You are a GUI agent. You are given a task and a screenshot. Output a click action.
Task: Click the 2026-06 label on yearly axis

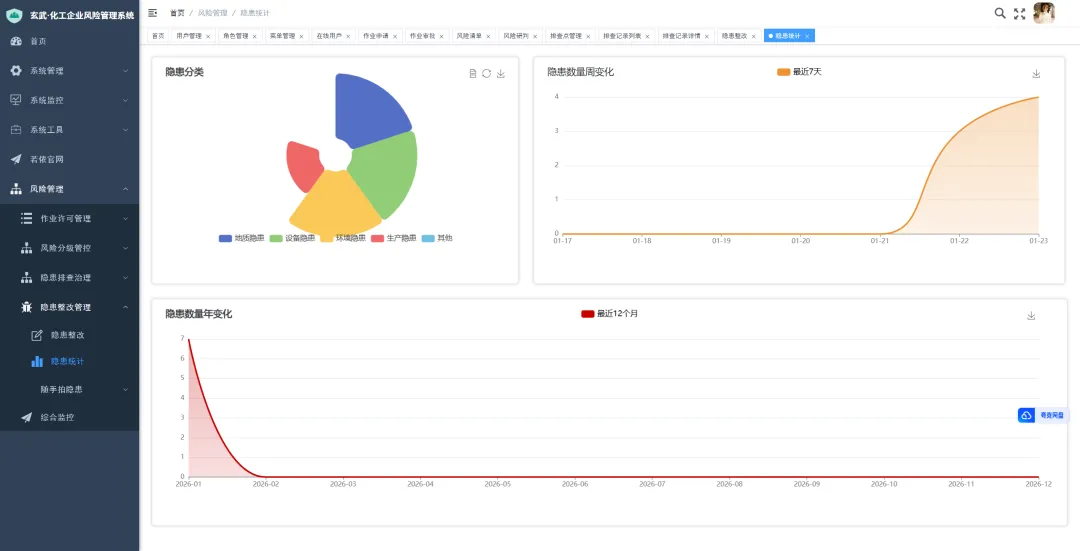tap(575, 485)
